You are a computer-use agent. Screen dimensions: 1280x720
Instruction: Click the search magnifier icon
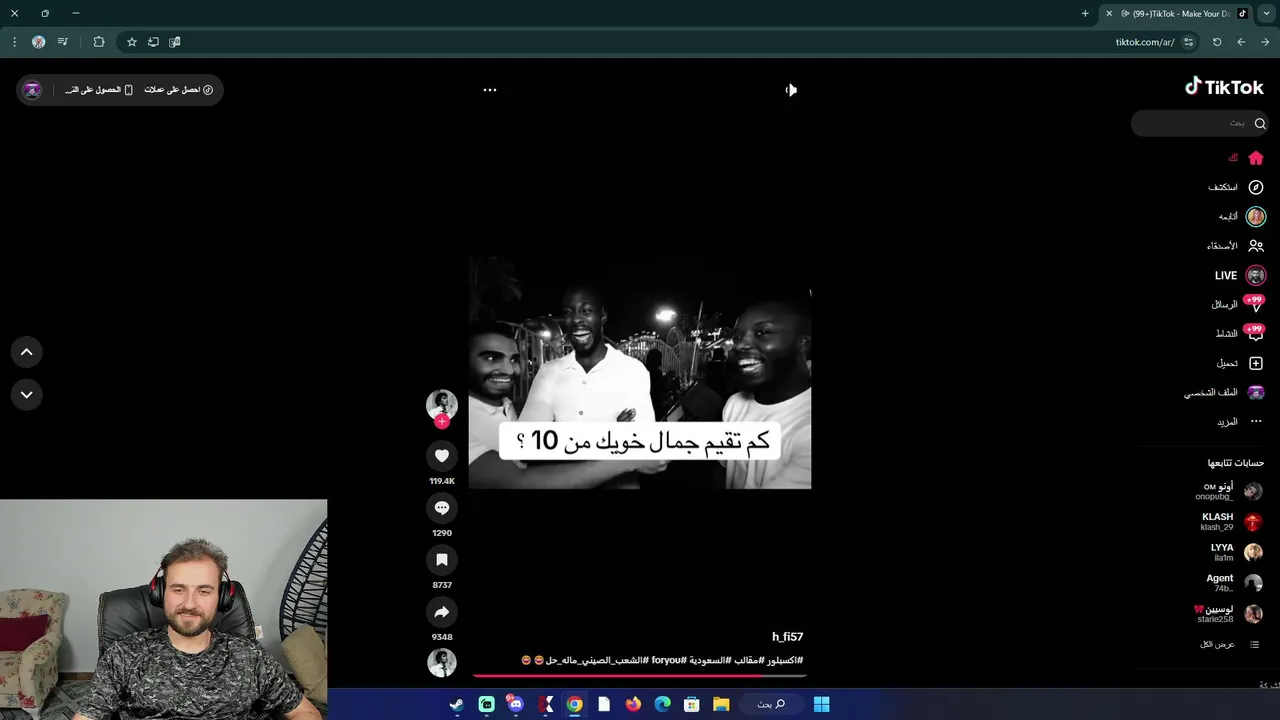1260,123
